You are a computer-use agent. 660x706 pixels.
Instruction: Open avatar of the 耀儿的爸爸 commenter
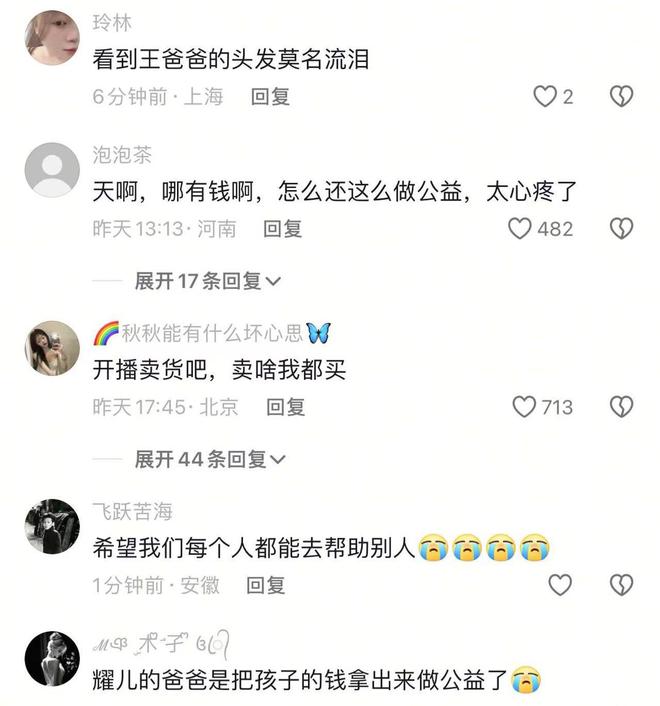click(52, 659)
